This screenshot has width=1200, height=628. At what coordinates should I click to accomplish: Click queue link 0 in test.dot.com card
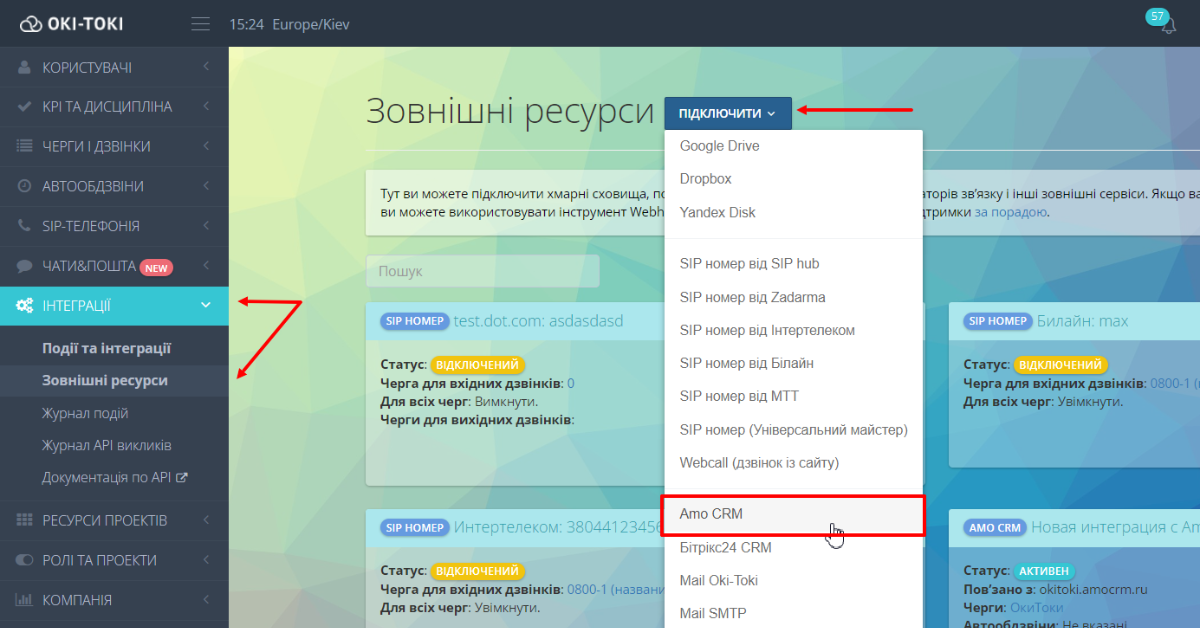pos(571,383)
